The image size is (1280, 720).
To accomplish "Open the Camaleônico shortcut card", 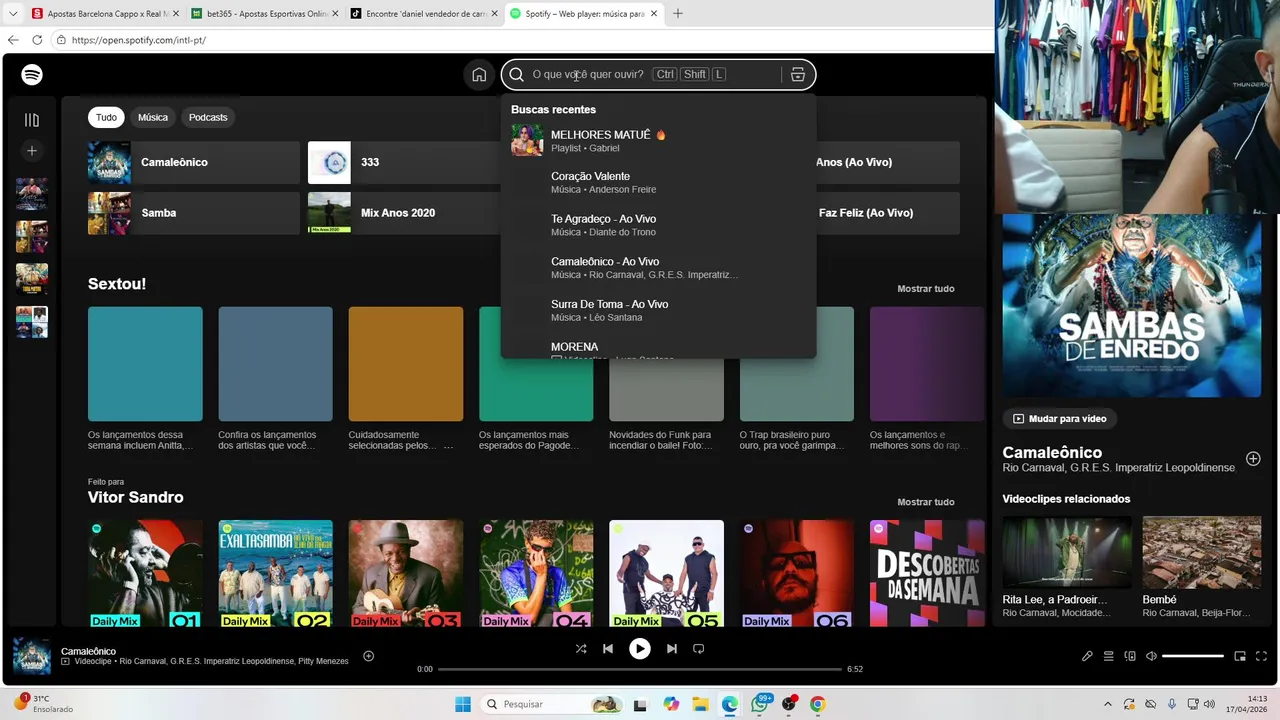I will pyautogui.click(x=194, y=162).
